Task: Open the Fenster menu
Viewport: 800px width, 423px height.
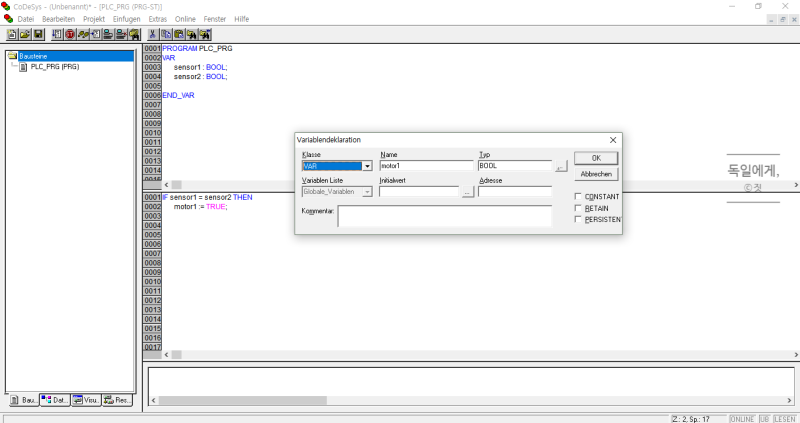Action: pyautogui.click(x=214, y=19)
